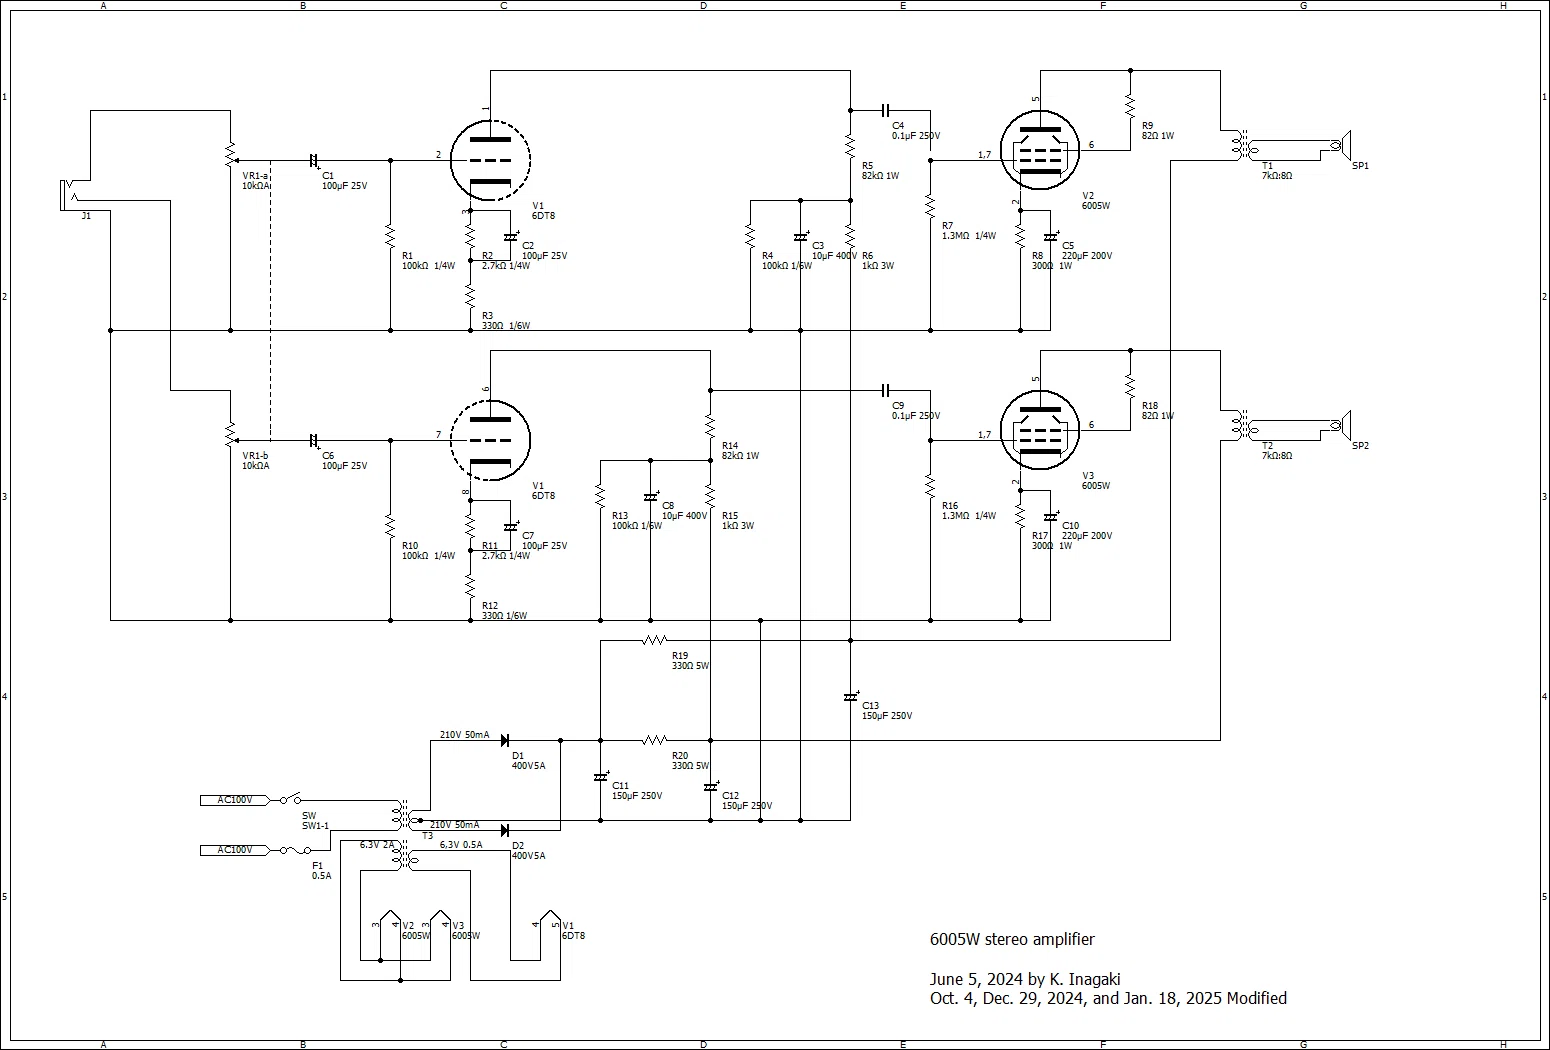Click the C4 0.1µF capacitor symbol
The width and height of the screenshot is (1550, 1050).
[x=886, y=110]
